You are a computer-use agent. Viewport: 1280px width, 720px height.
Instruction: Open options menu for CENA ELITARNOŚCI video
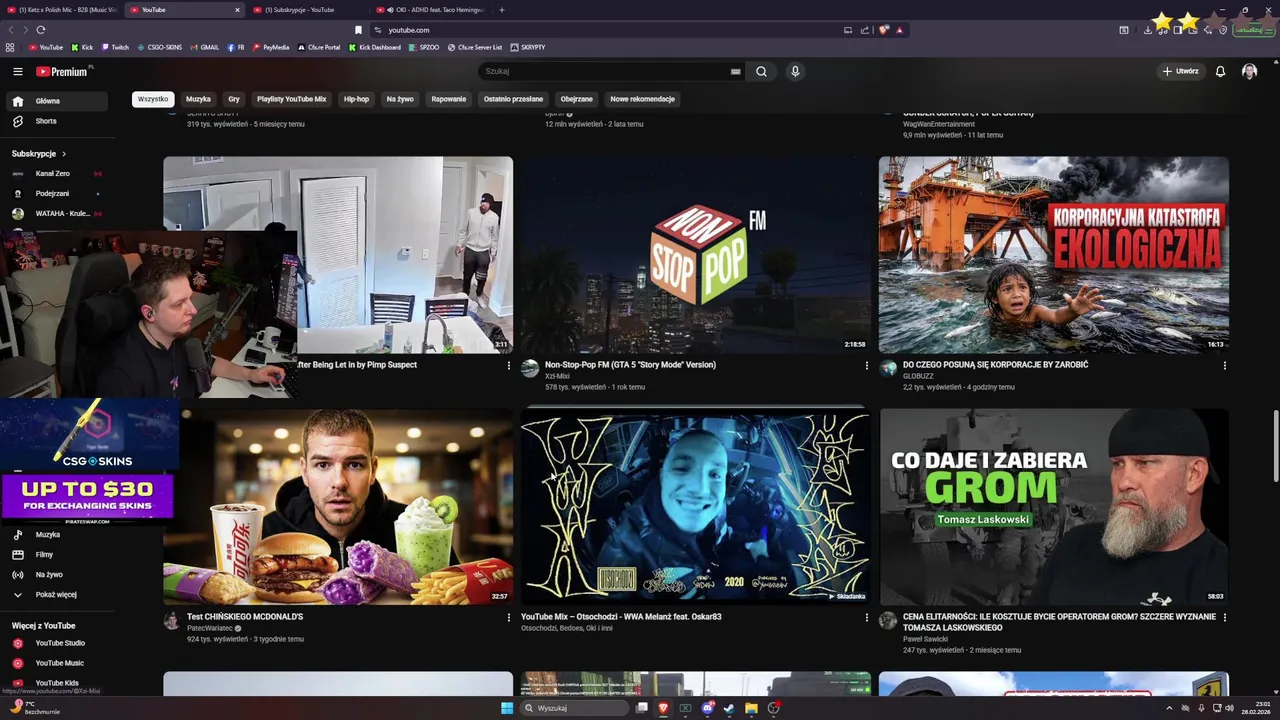pos(1224,618)
